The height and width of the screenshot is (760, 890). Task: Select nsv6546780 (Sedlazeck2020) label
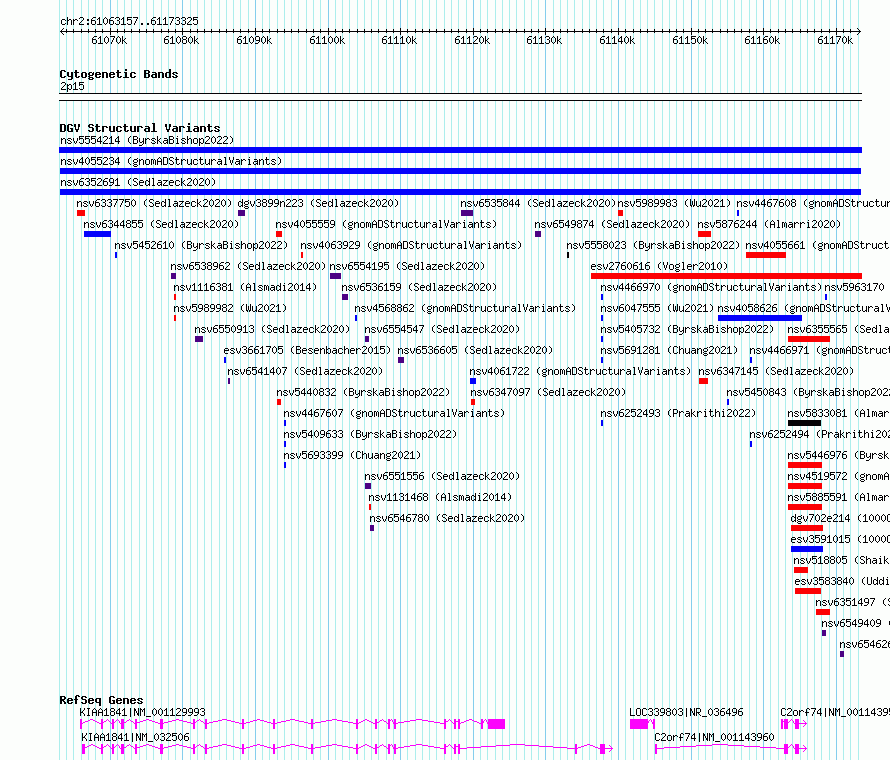point(447,518)
